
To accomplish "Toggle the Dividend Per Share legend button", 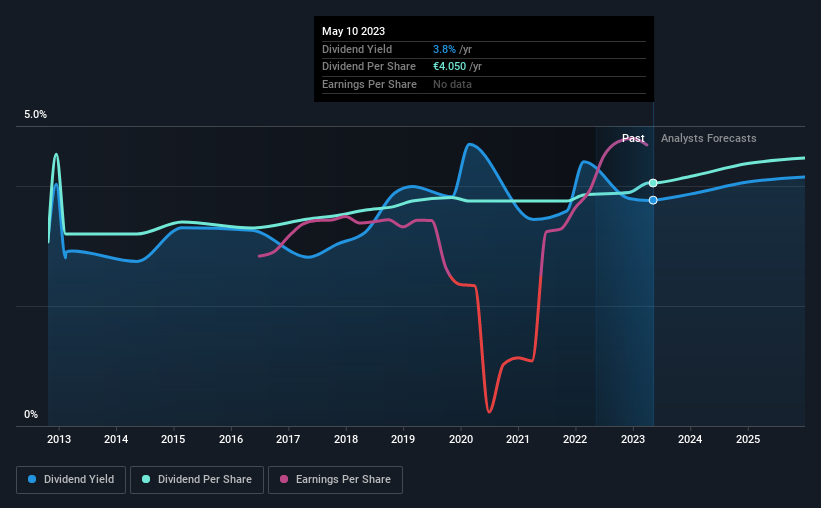I will pos(197,480).
